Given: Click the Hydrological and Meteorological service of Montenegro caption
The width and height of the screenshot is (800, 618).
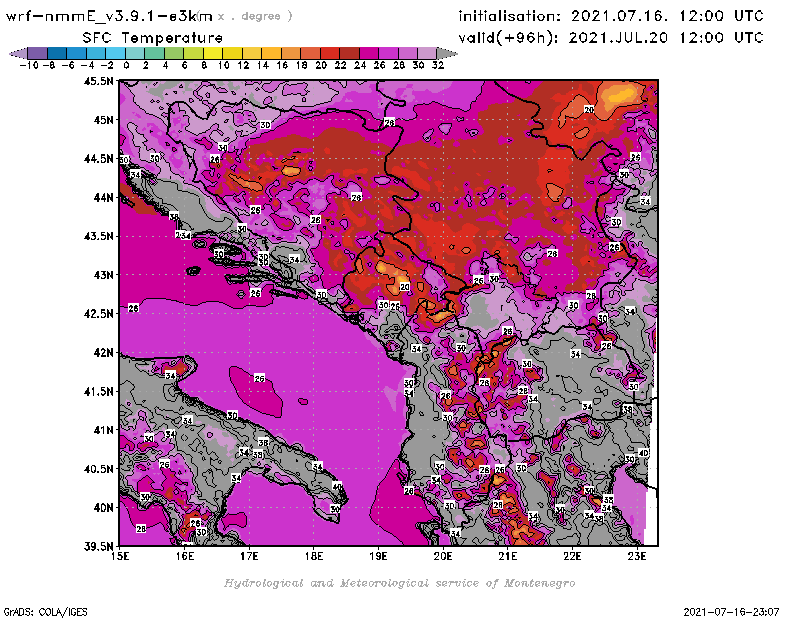Looking at the screenshot, I should click(399, 583).
